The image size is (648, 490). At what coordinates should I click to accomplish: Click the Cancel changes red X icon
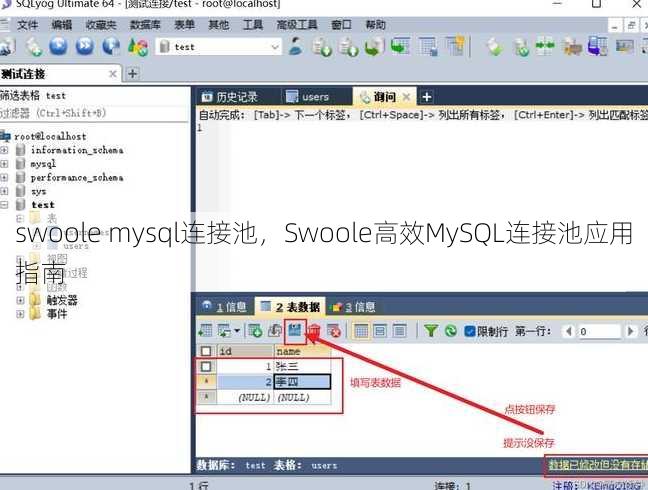tap(334, 331)
